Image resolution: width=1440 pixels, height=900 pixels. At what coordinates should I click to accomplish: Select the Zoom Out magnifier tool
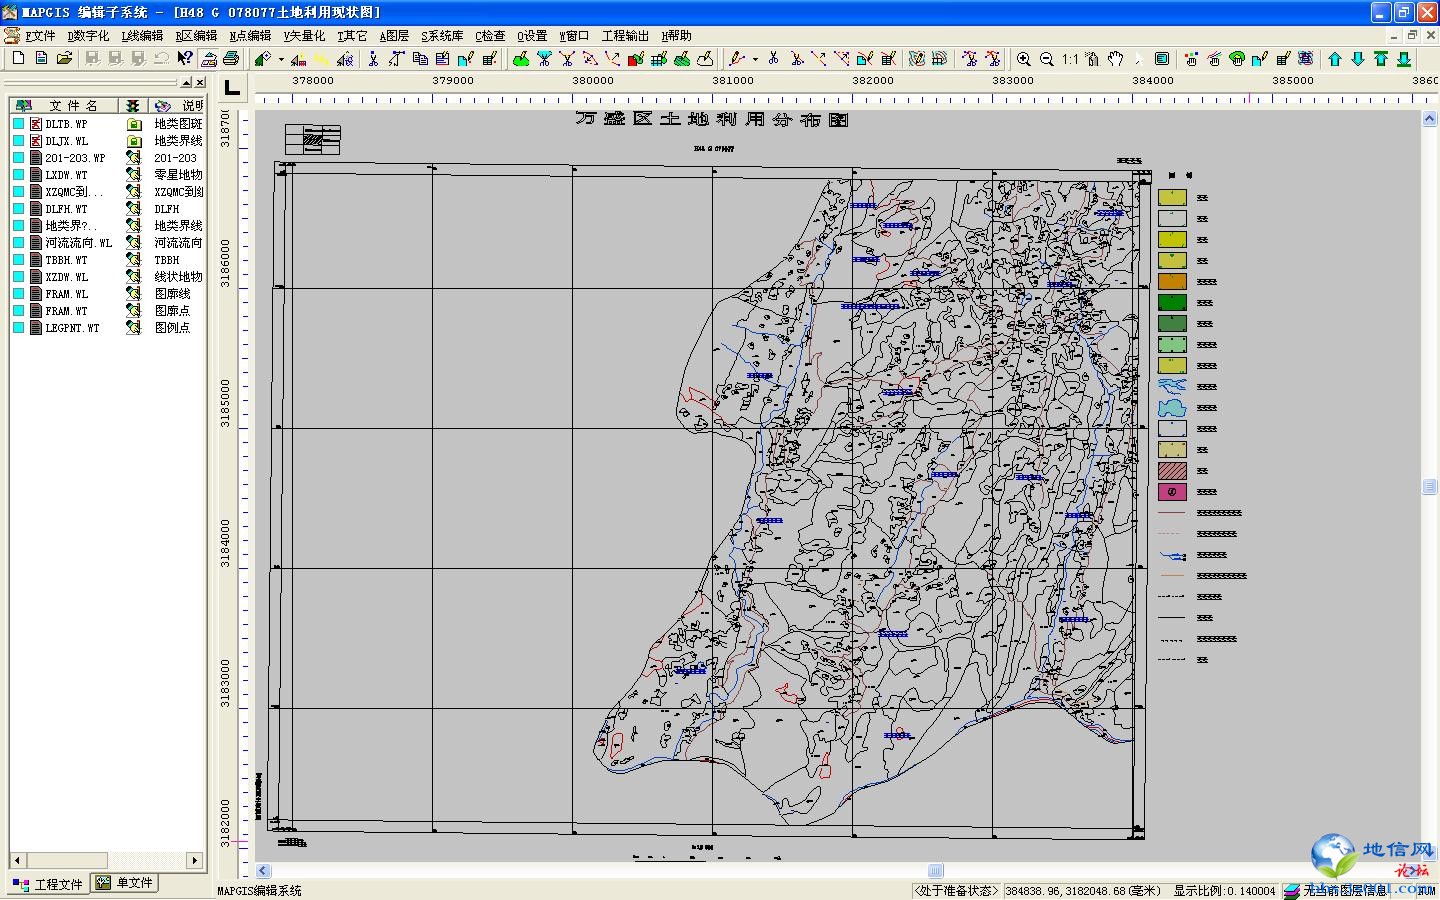pyautogui.click(x=1046, y=59)
